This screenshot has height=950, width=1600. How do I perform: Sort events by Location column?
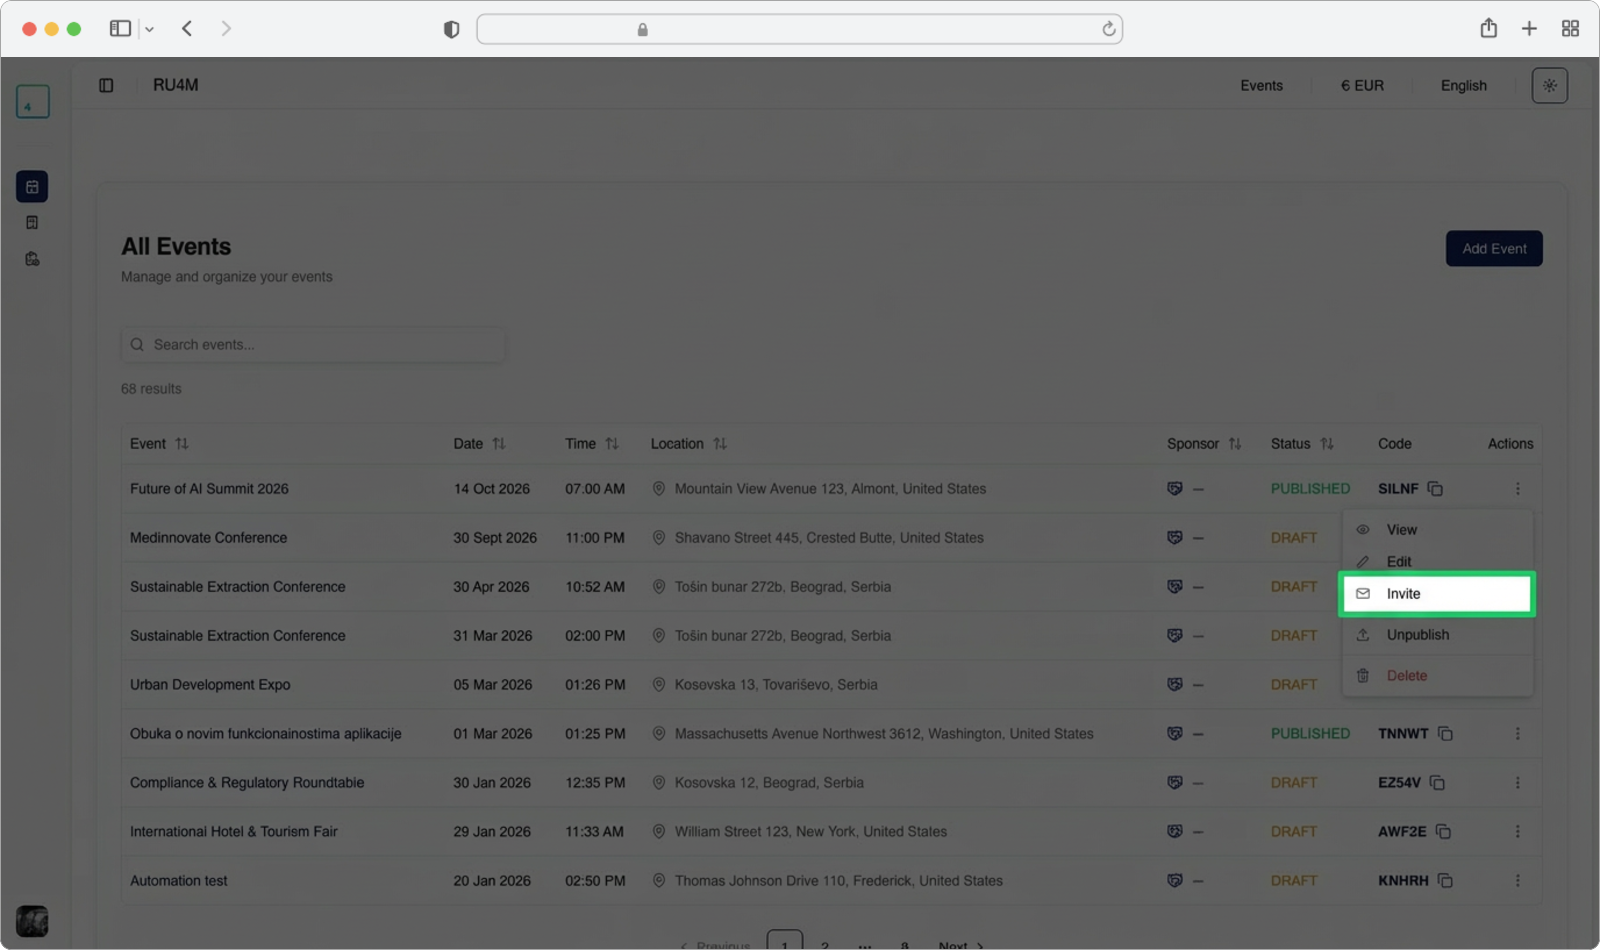point(720,444)
